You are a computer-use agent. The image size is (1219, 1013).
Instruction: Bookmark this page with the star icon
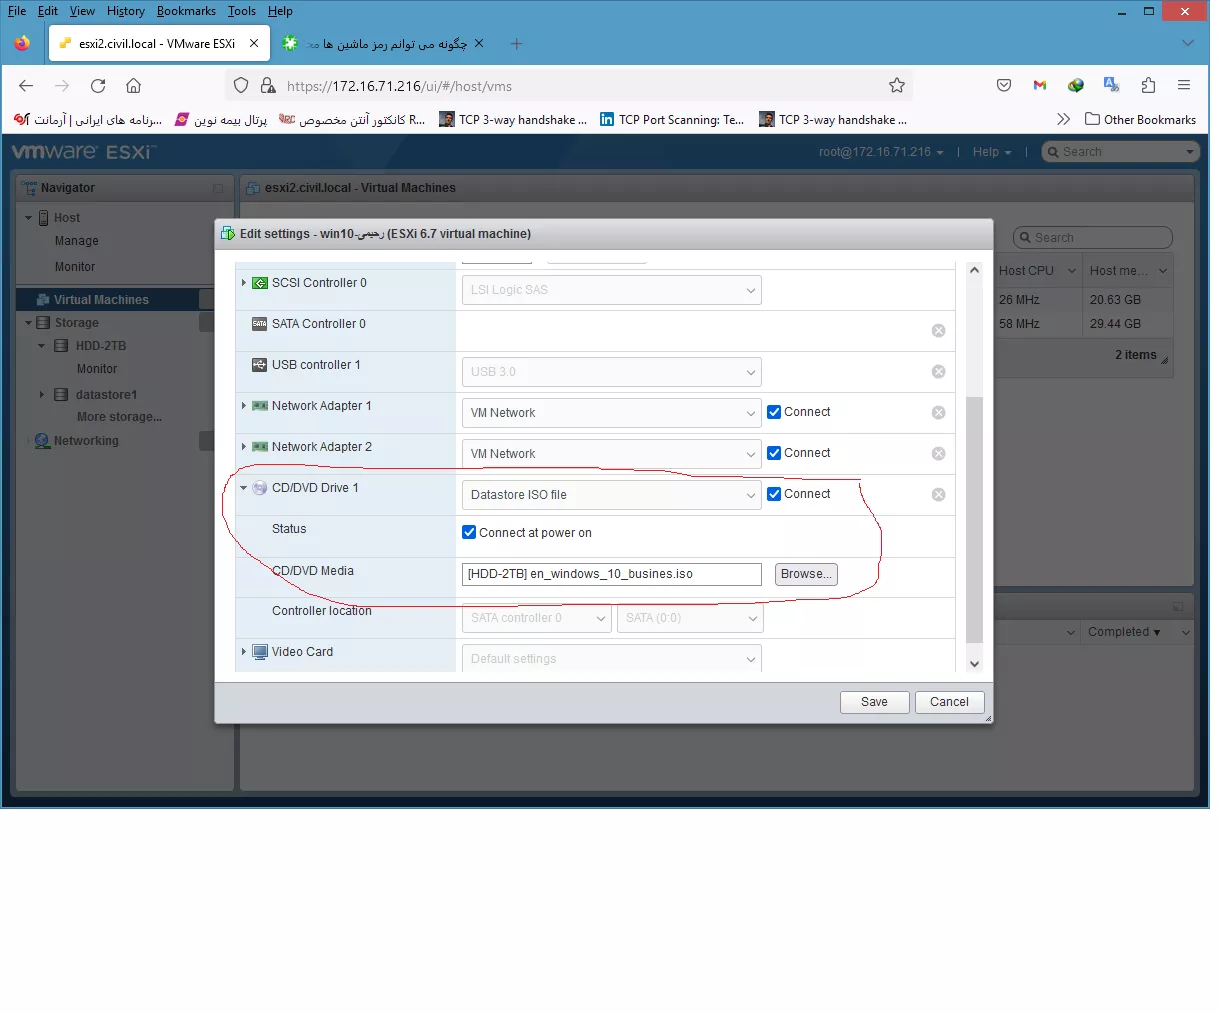click(897, 86)
